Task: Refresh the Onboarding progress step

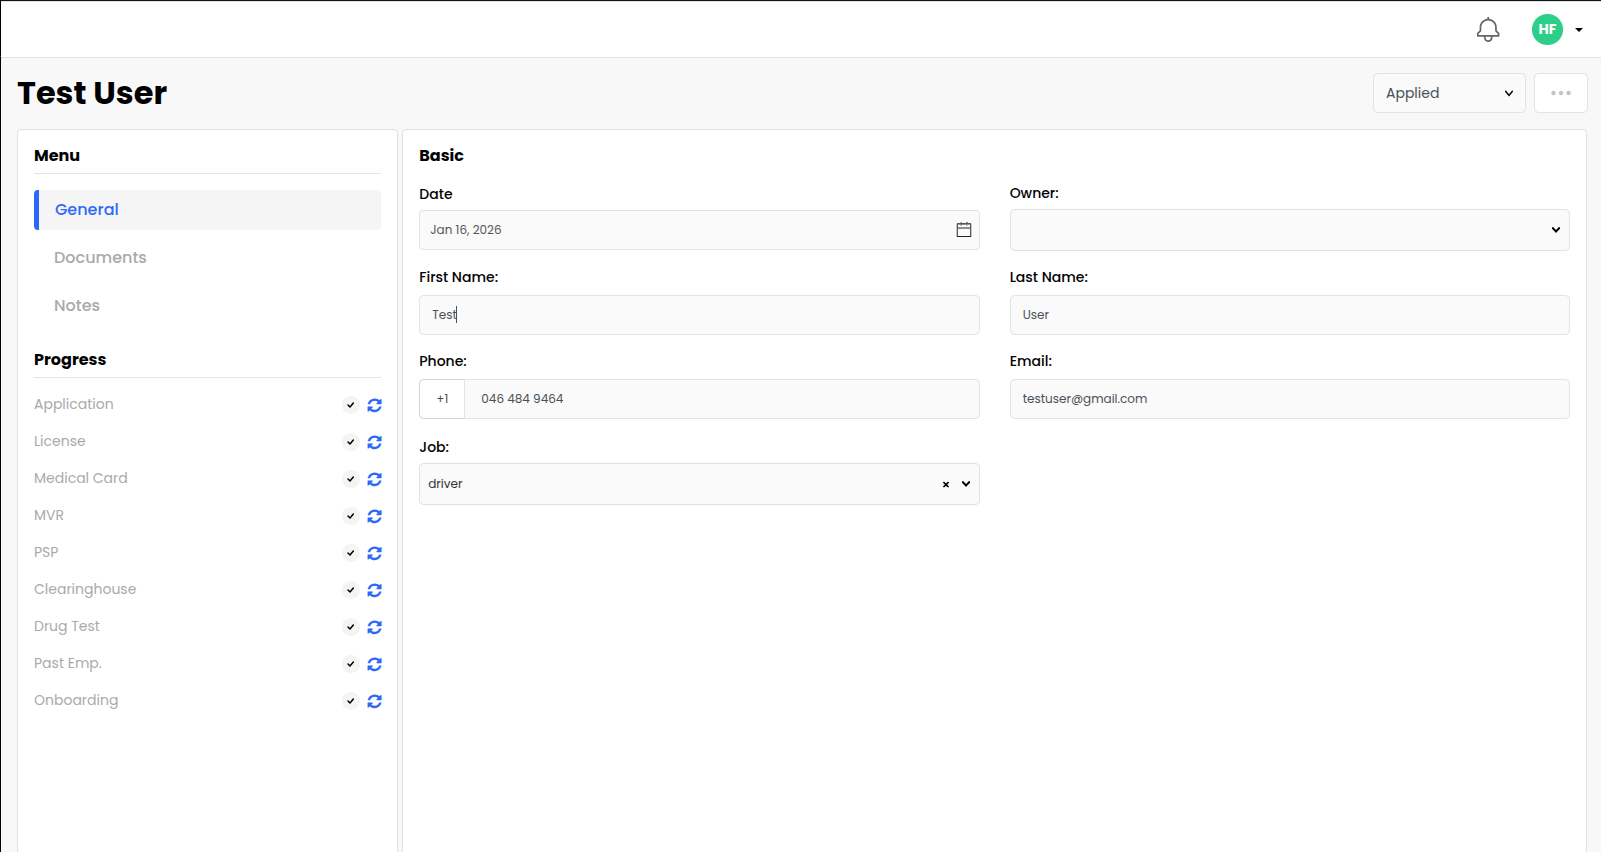Action: point(375,701)
